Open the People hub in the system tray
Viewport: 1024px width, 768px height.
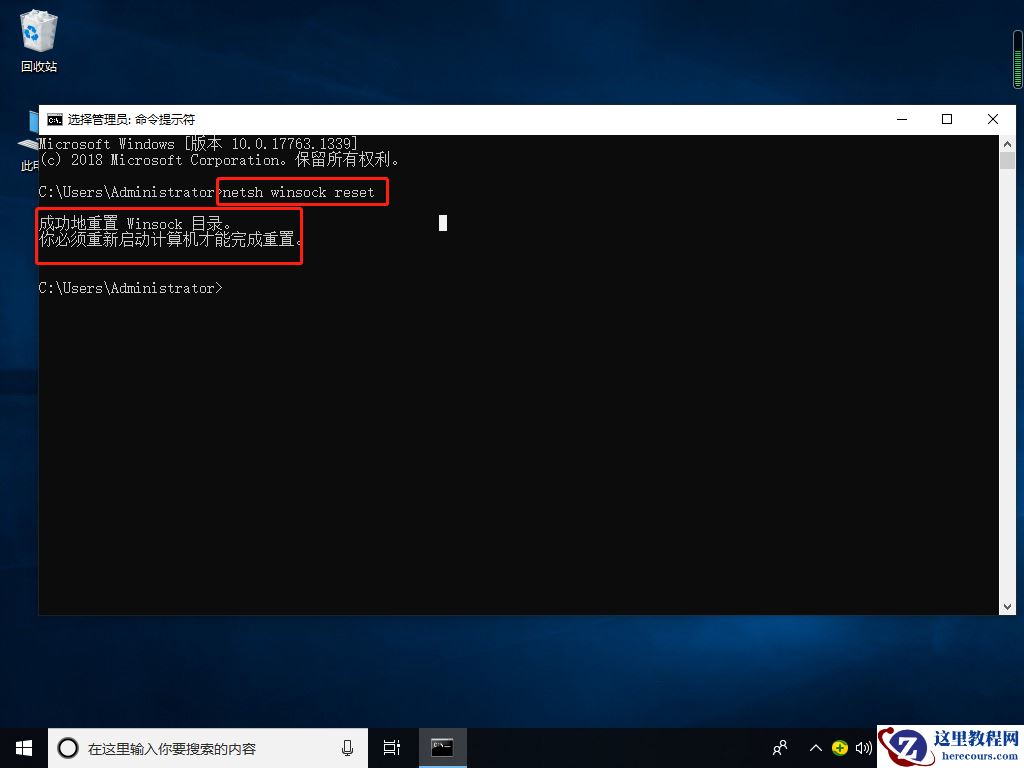(x=779, y=747)
